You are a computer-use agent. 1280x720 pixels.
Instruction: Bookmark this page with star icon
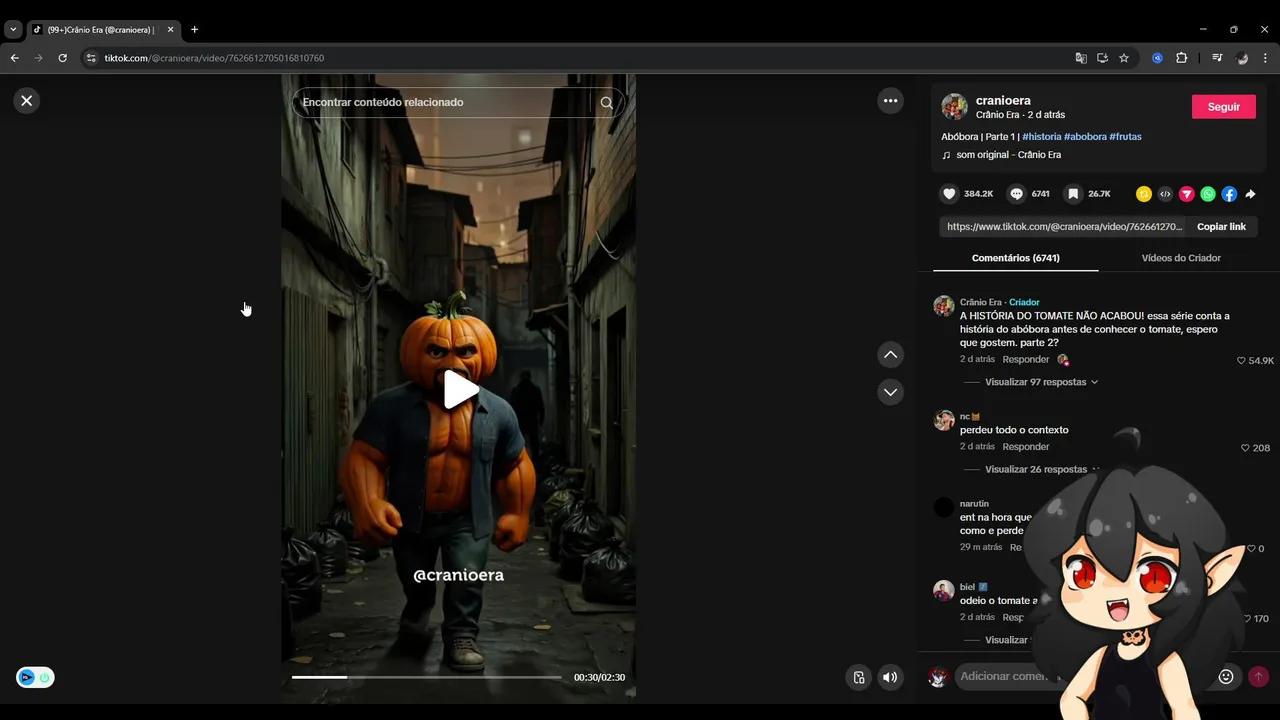point(1124,58)
